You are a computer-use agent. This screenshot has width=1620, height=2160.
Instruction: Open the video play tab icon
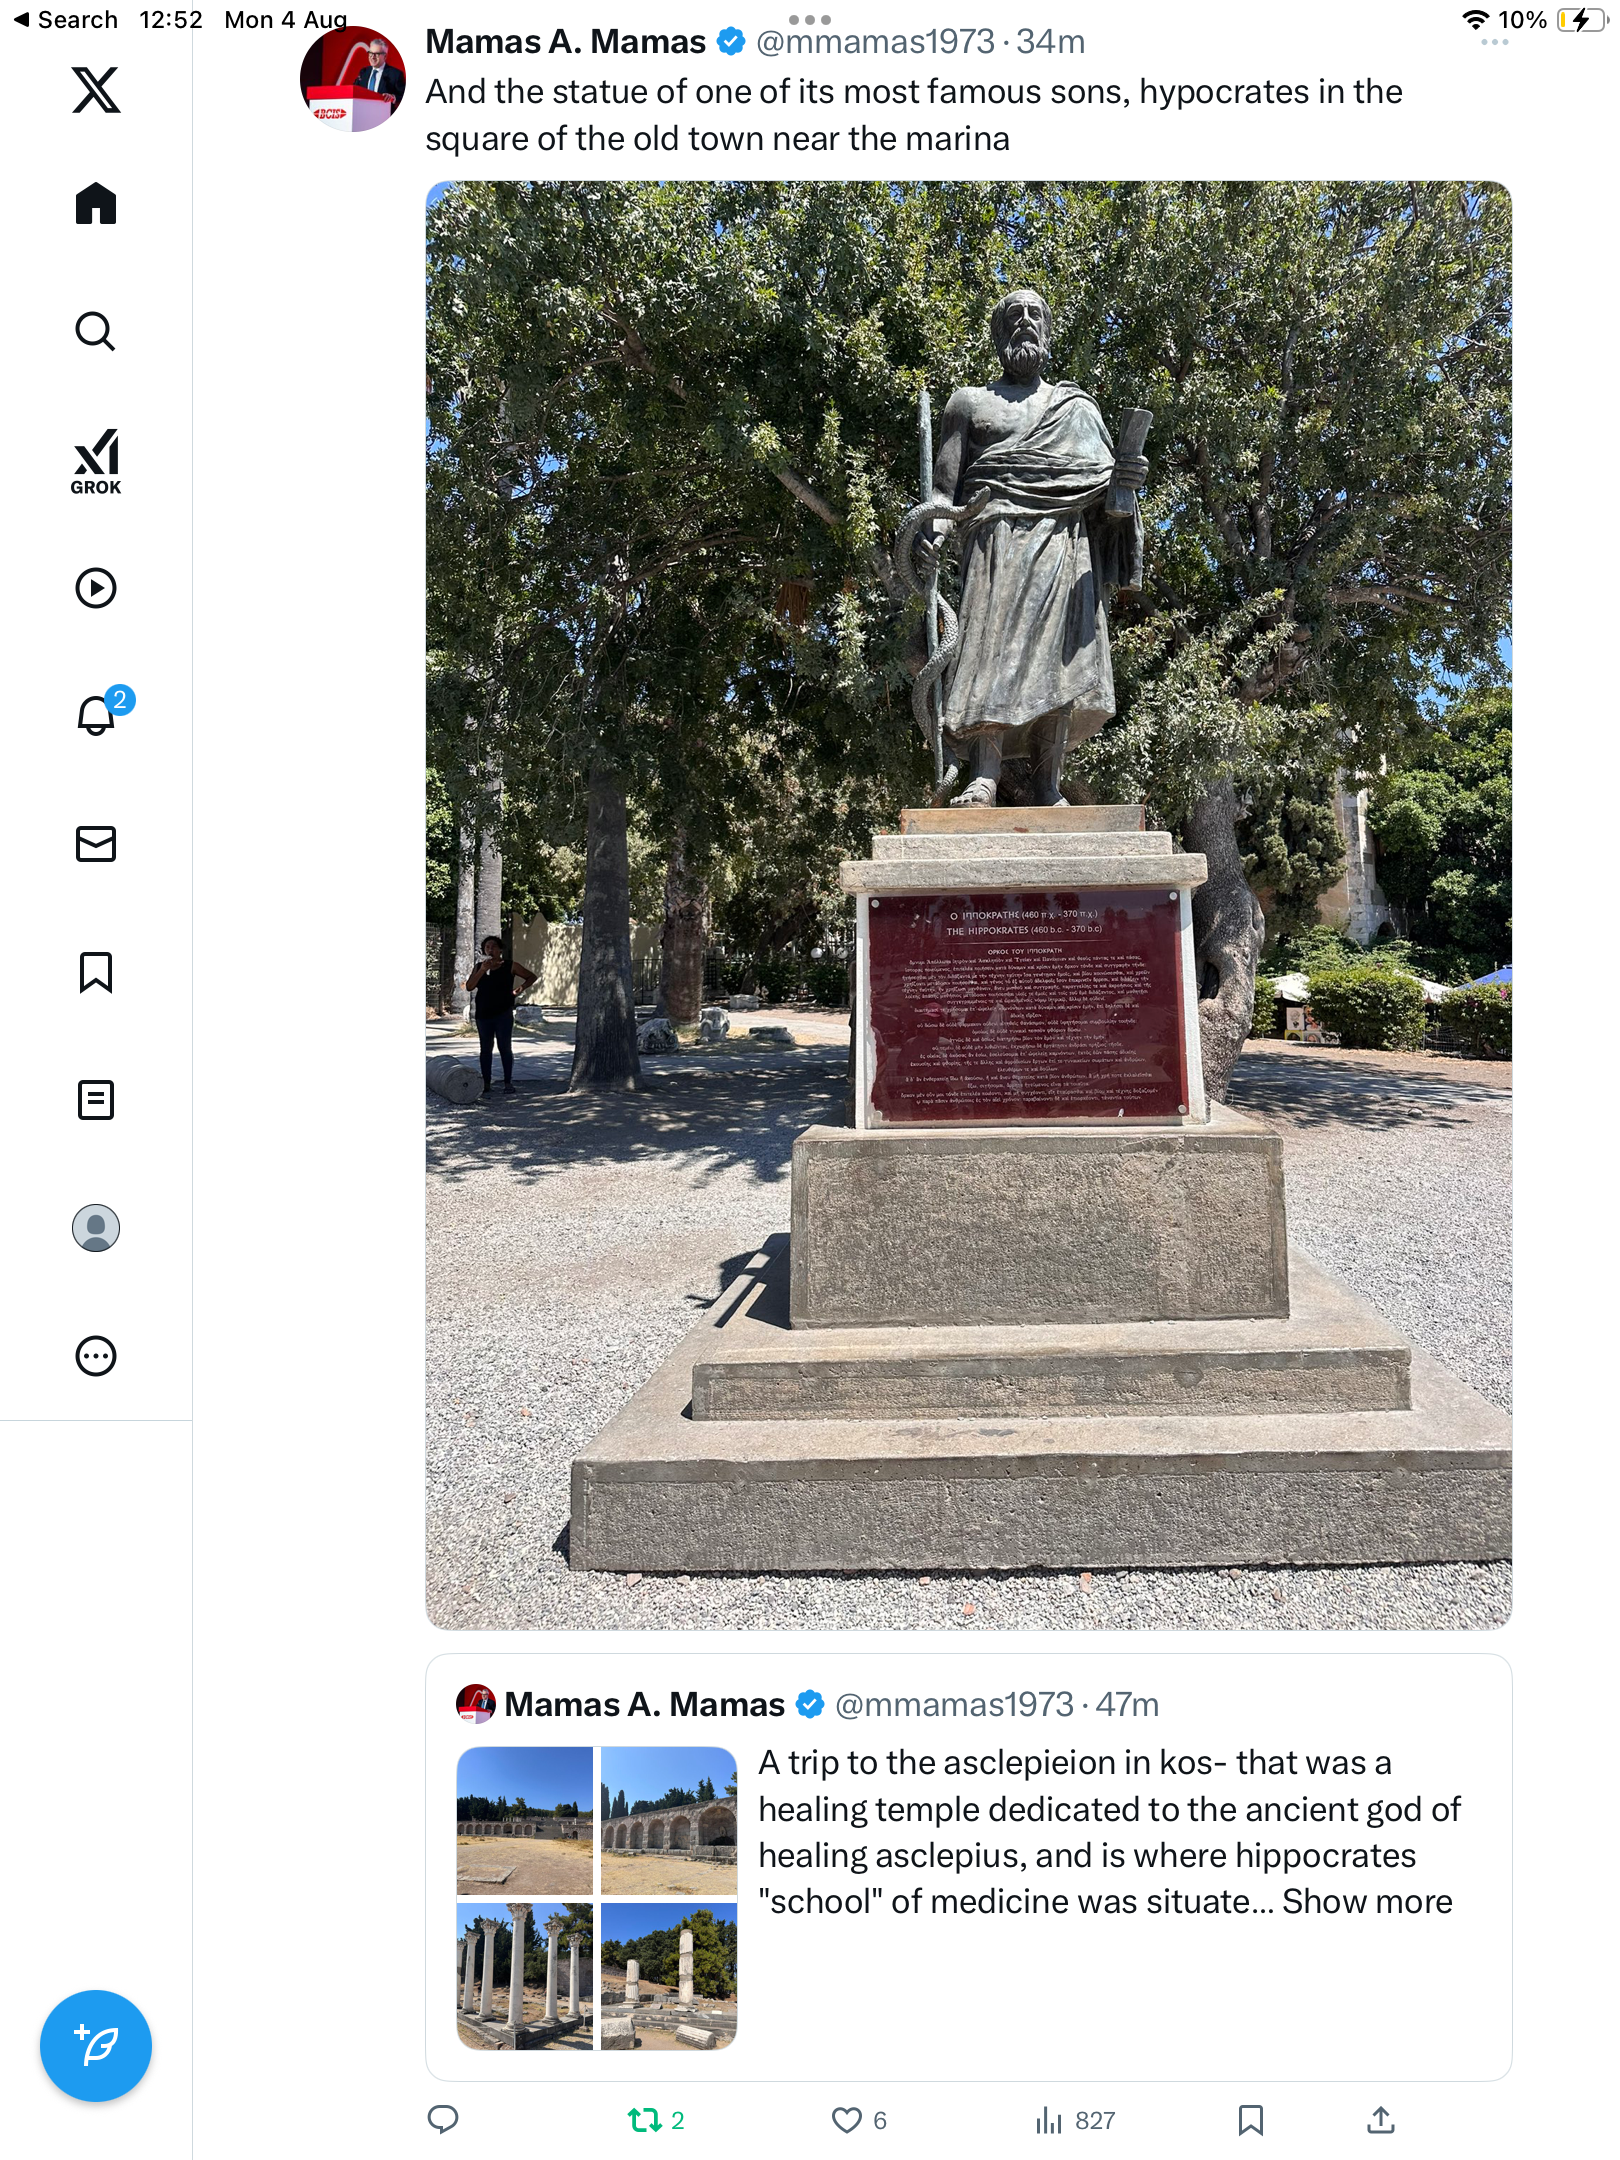coord(96,588)
